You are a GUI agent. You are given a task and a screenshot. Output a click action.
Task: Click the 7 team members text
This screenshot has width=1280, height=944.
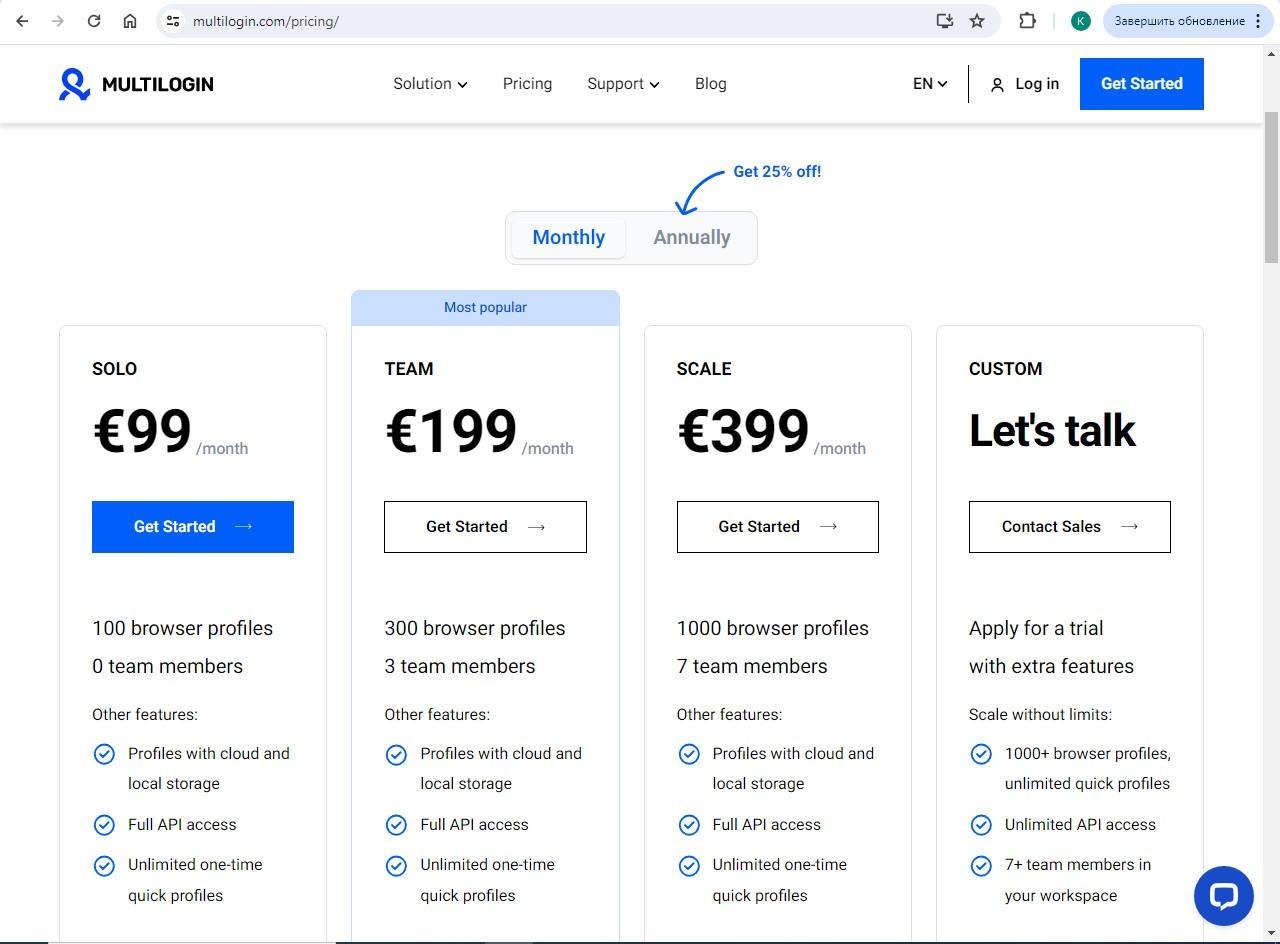click(x=752, y=667)
